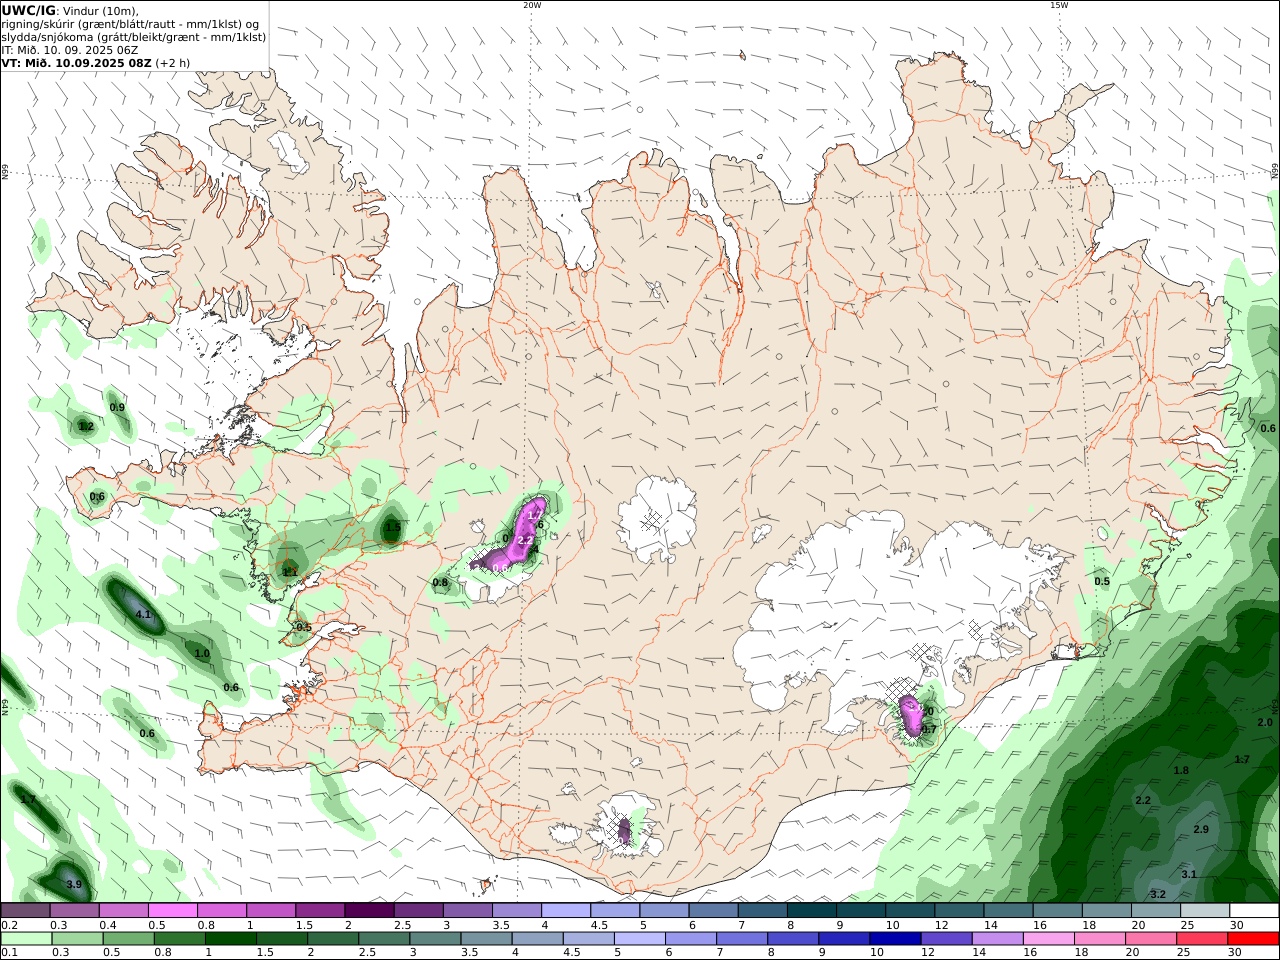Select the light lavender 4 swatch in upper legend

pos(566,910)
